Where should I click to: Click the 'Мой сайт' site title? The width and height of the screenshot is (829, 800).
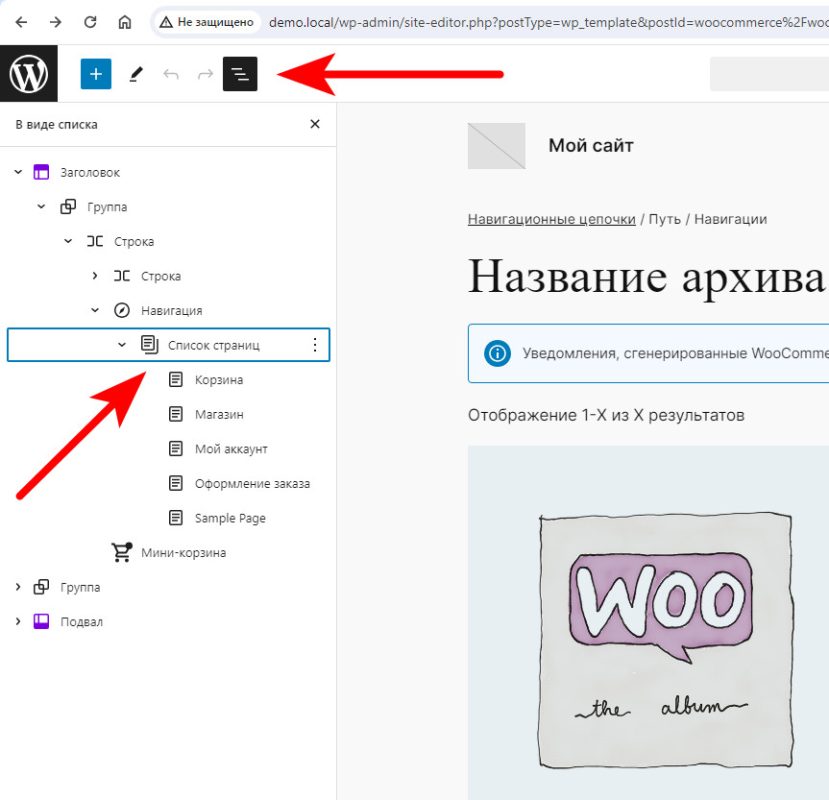591,145
